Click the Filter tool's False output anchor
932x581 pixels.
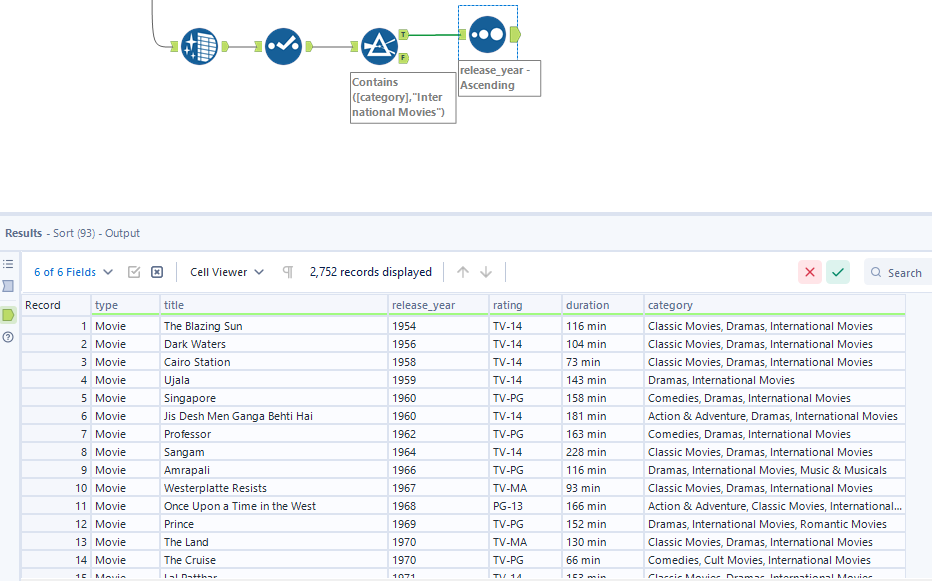pos(403,58)
